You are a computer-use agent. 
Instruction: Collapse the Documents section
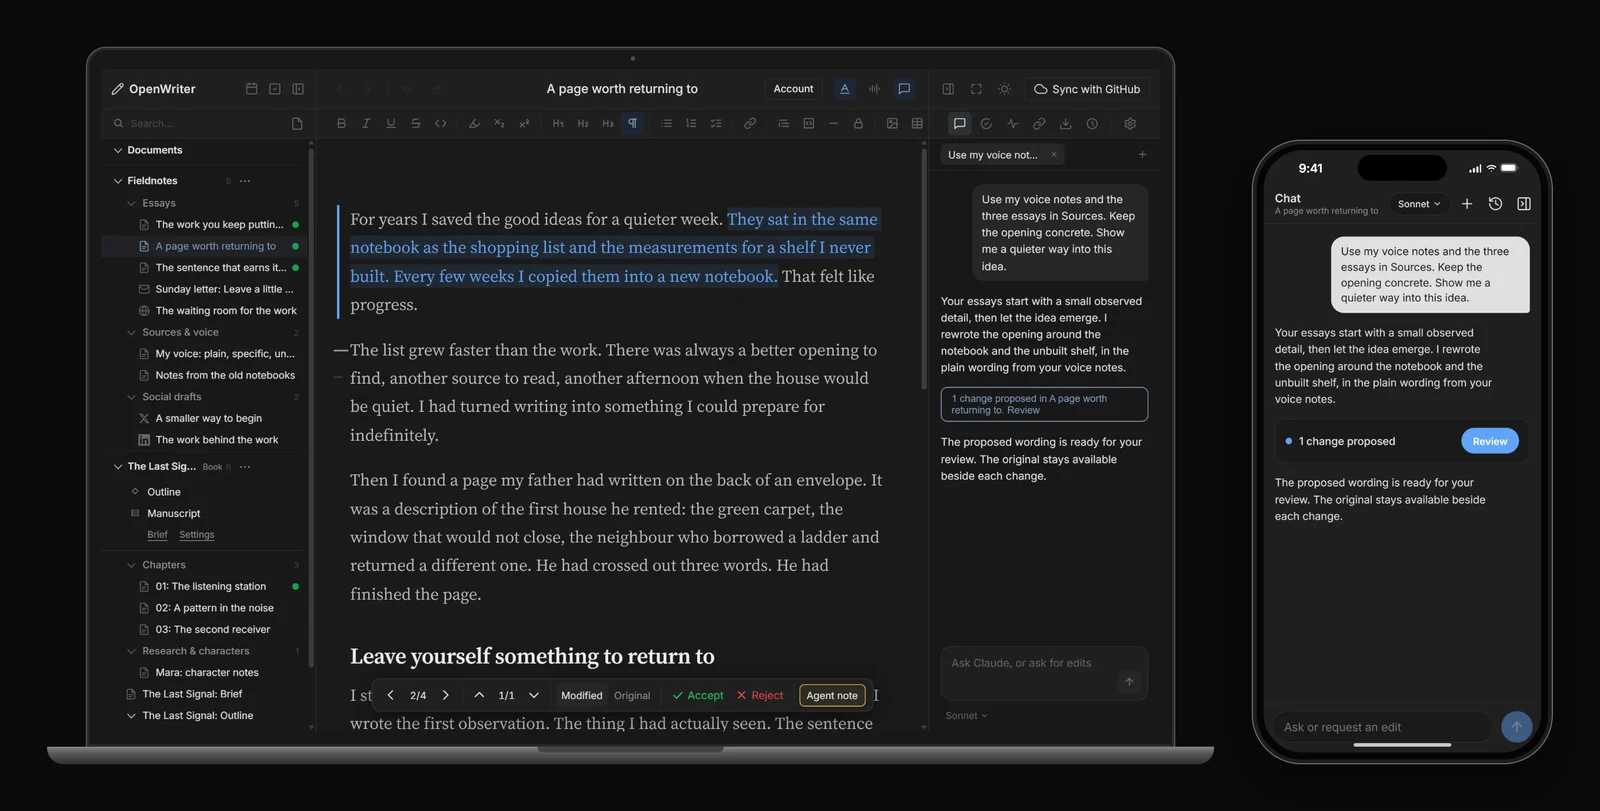pos(118,151)
